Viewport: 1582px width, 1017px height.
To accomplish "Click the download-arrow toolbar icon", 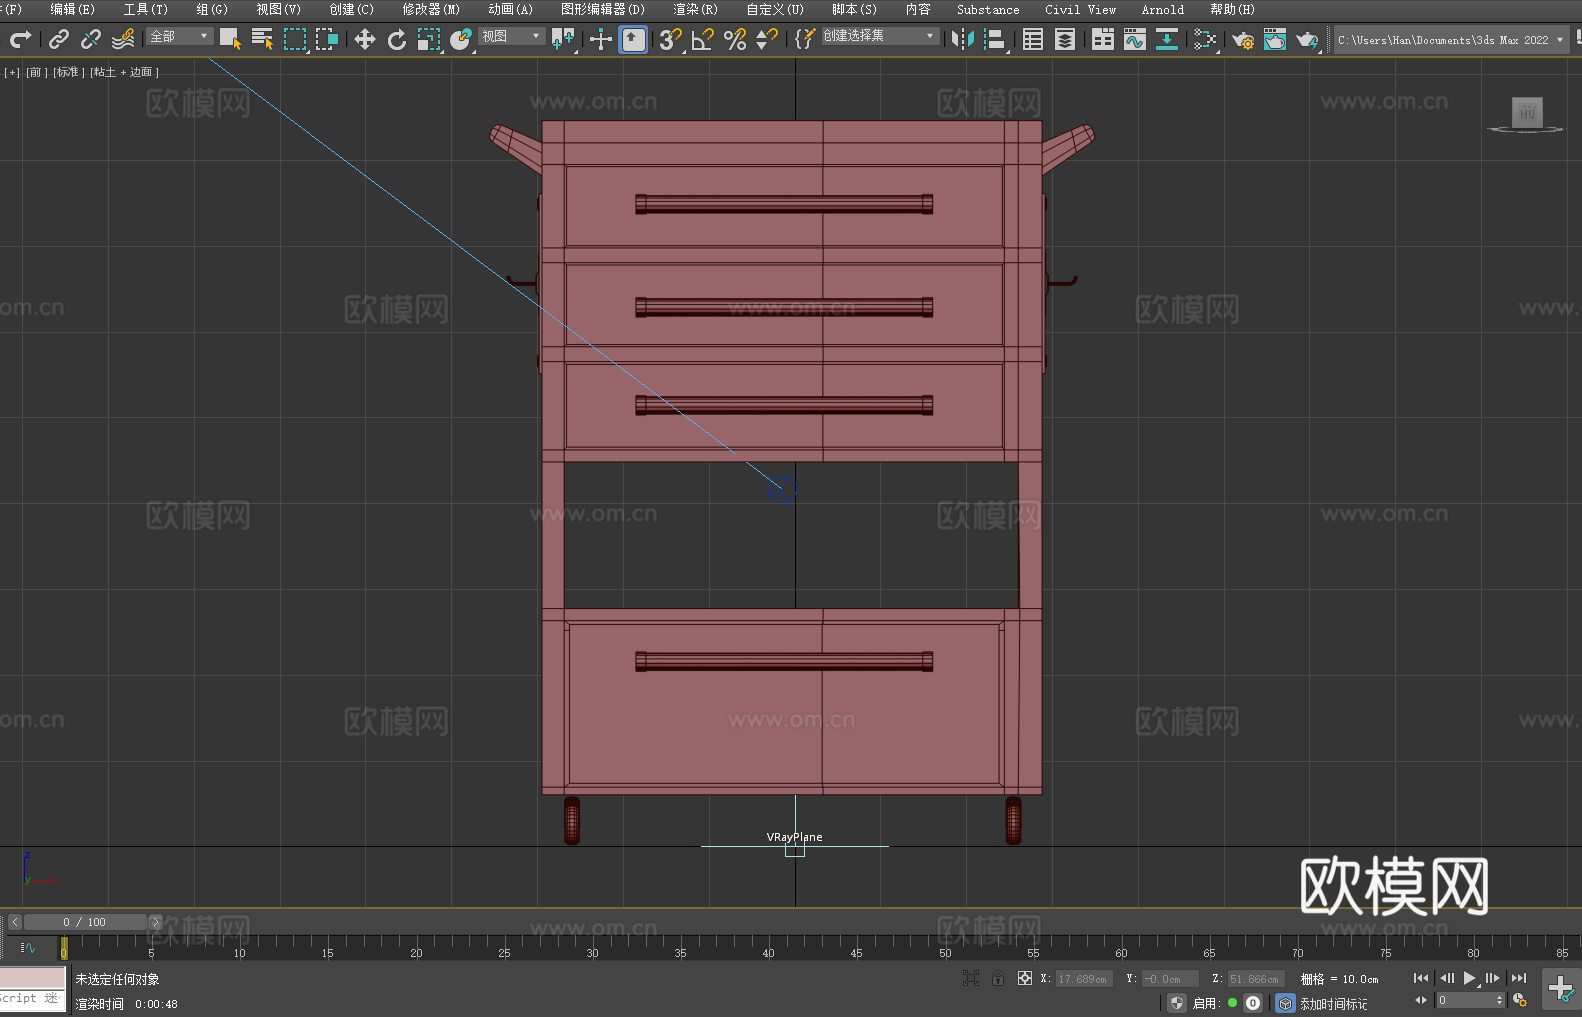I will tap(1167, 39).
